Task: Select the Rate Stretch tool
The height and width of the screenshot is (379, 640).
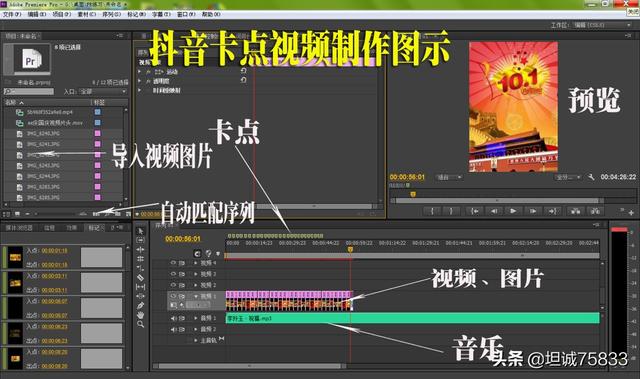Action: pos(140,268)
